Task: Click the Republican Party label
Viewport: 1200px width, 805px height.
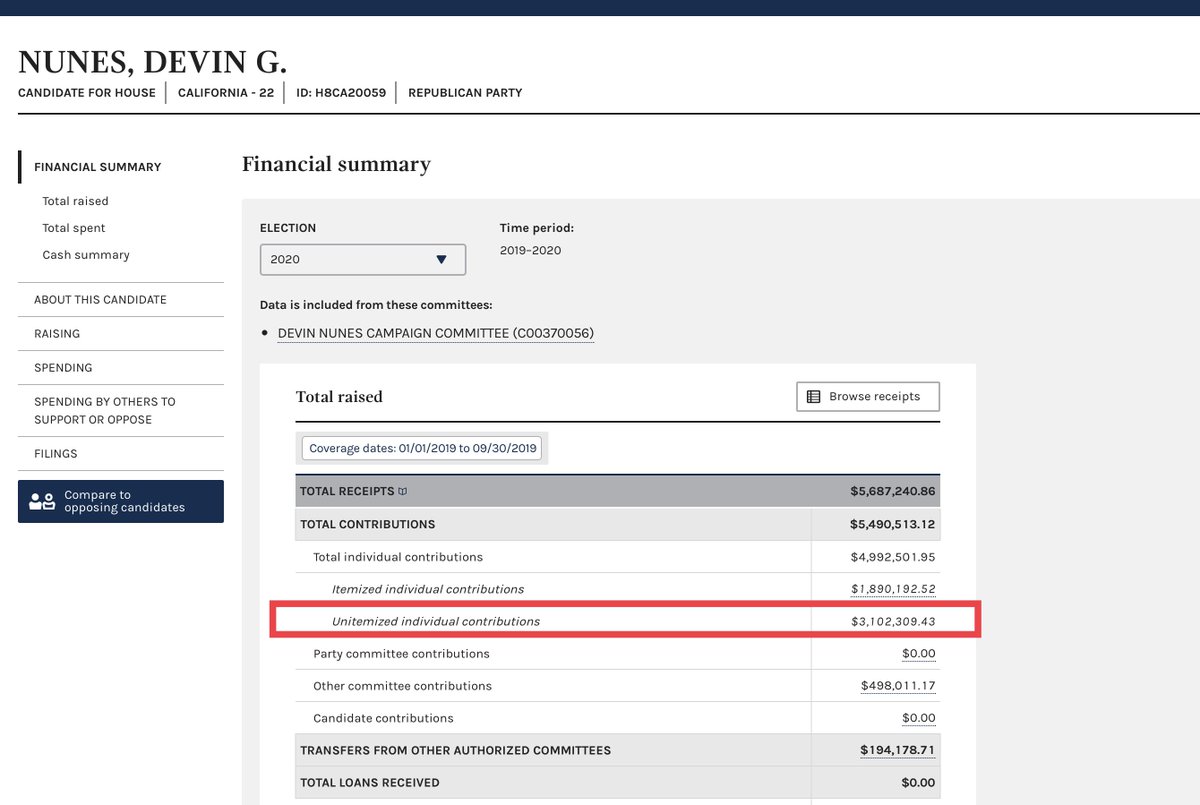Action: click(465, 93)
